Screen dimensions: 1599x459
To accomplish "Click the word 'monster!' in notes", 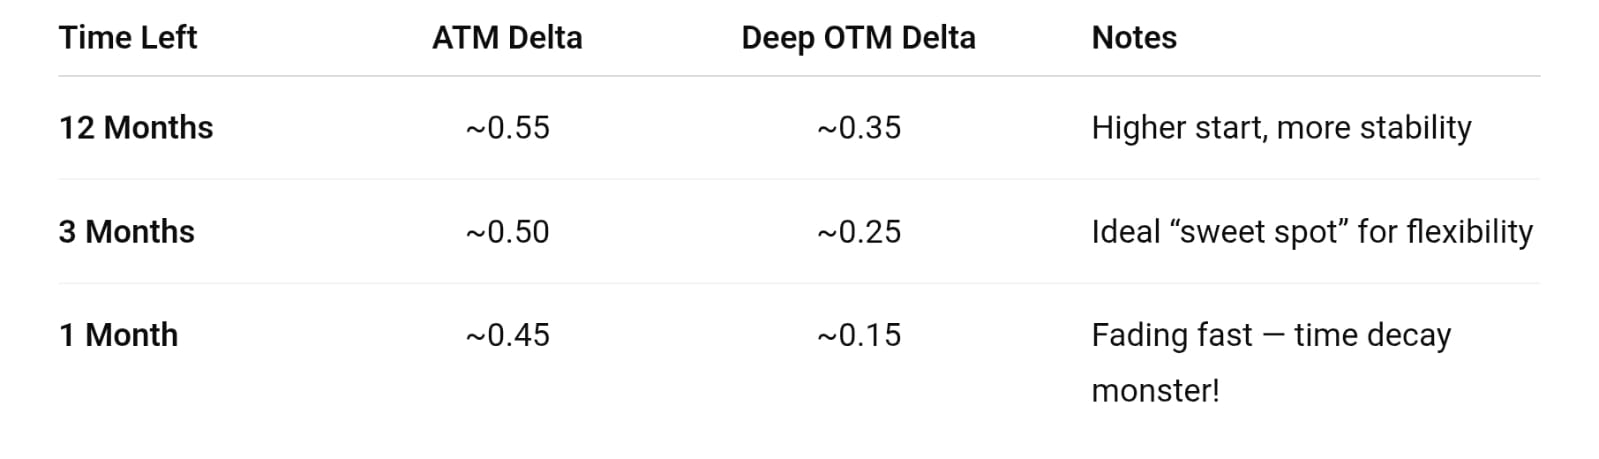I will (x=1155, y=390).
